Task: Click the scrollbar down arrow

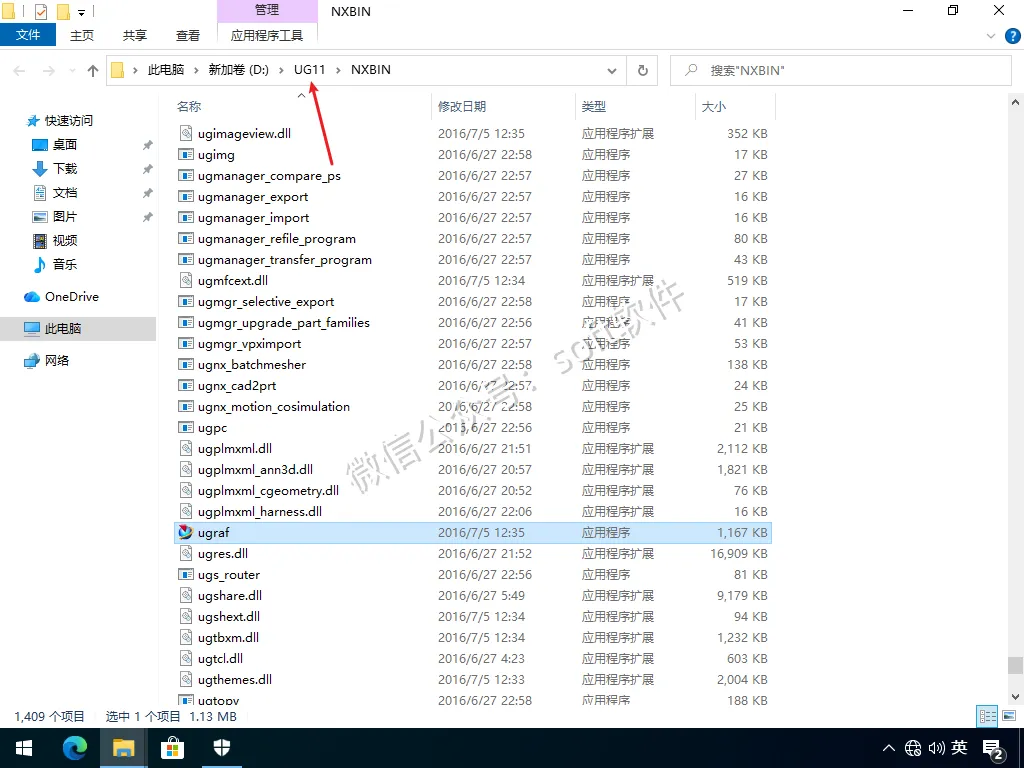Action: point(1015,697)
